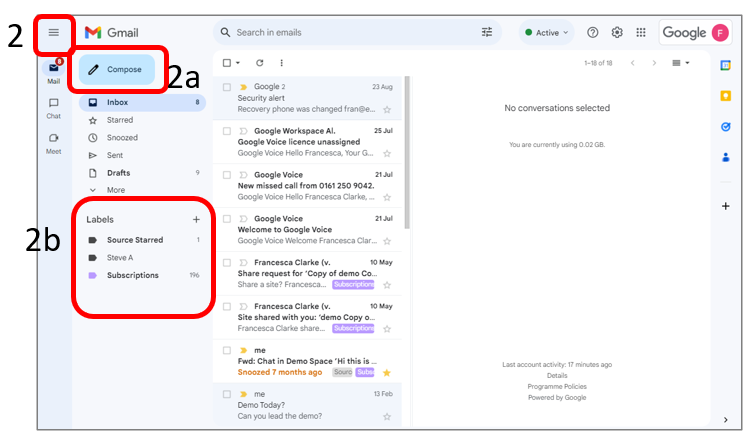
Task: Create a new label with plus icon
Action: click(196, 219)
